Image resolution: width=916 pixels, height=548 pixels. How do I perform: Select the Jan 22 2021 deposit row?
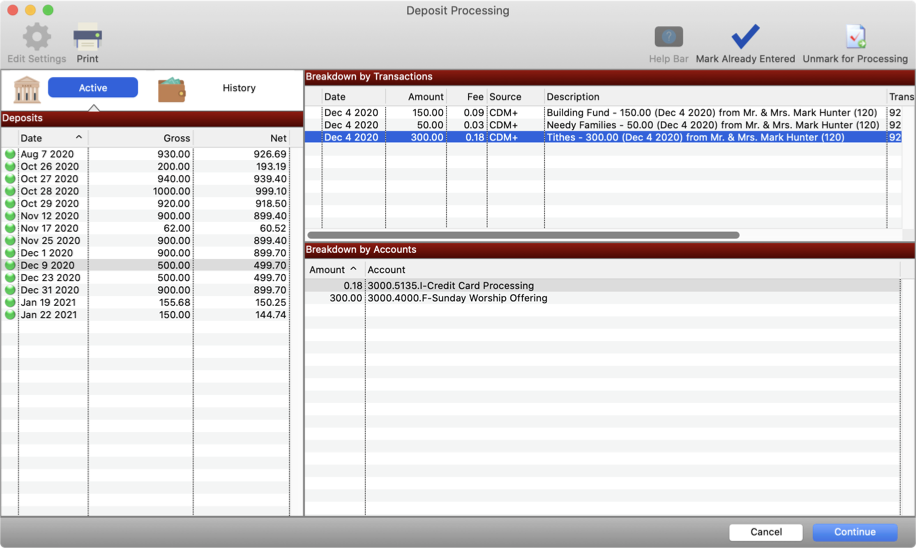tap(150, 315)
